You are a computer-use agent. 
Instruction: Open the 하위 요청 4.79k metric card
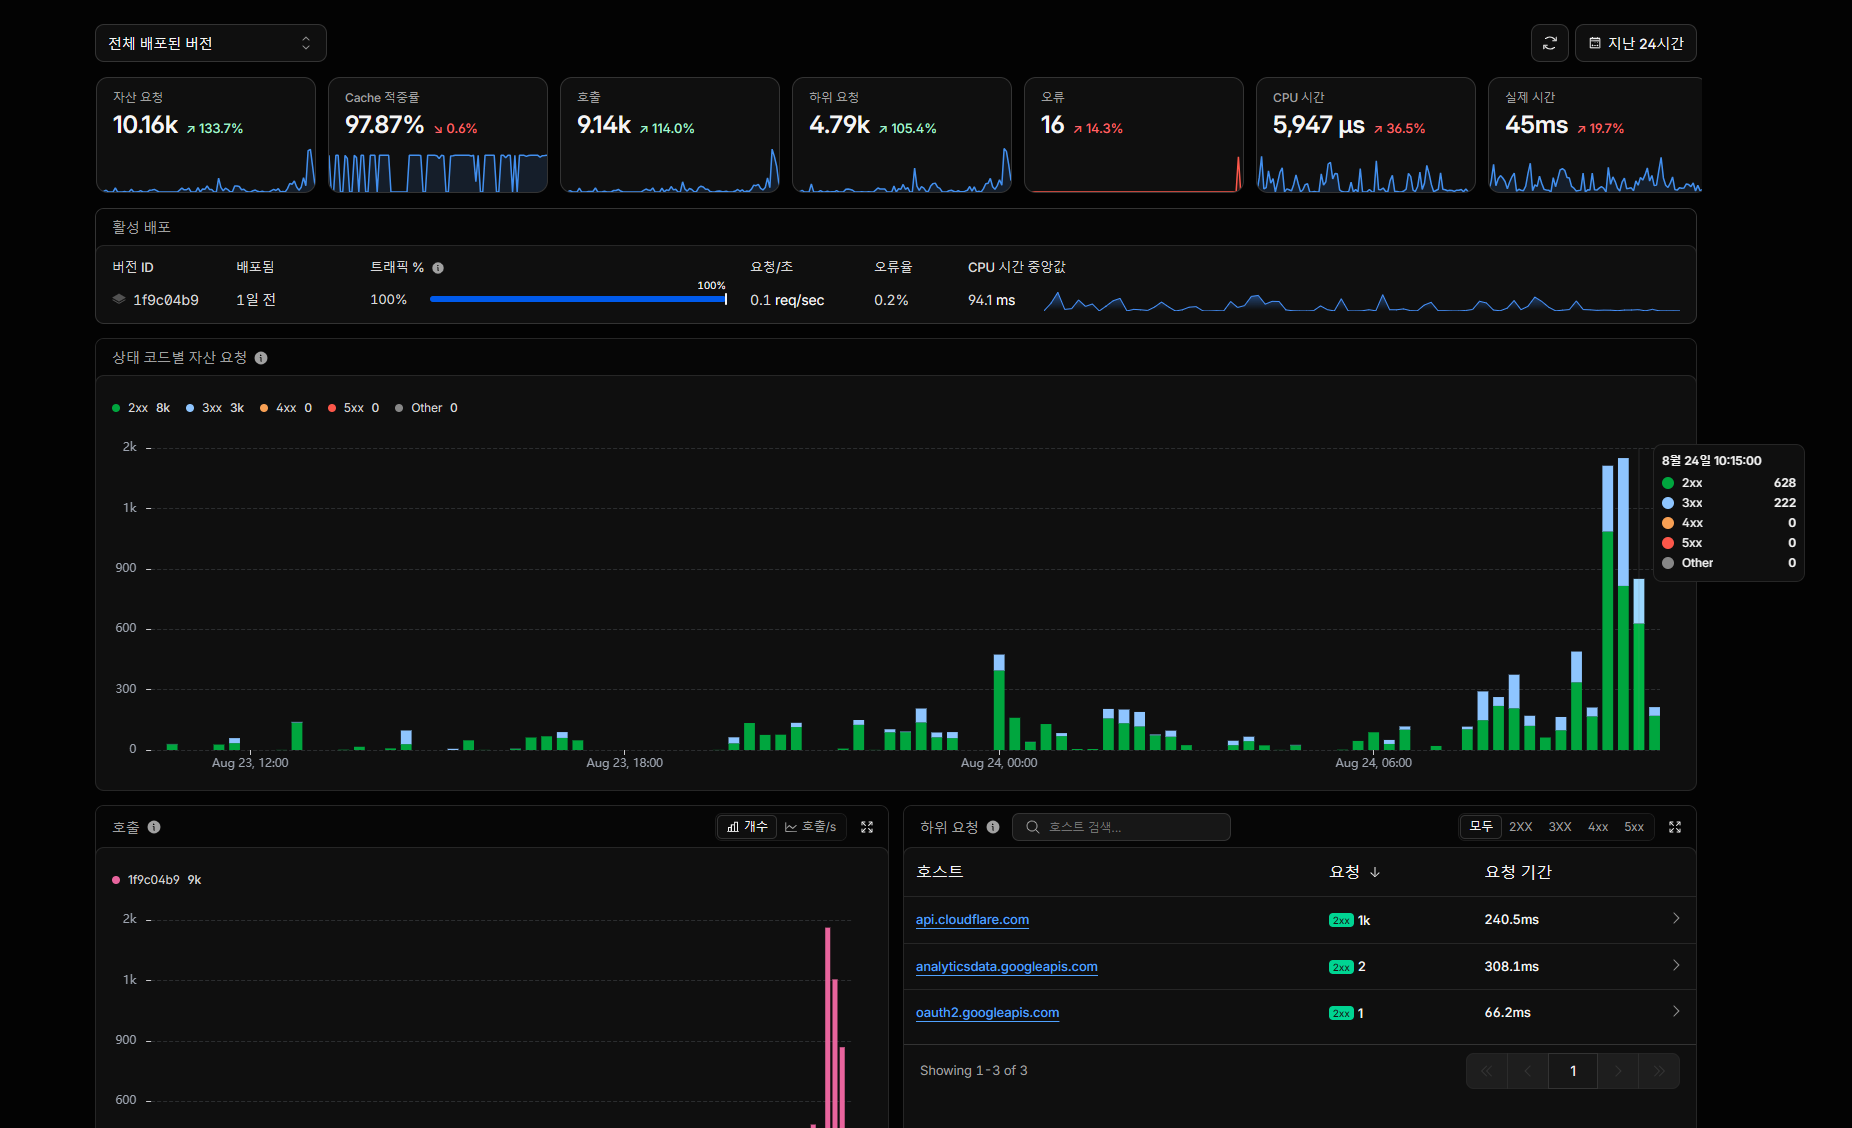tap(902, 135)
